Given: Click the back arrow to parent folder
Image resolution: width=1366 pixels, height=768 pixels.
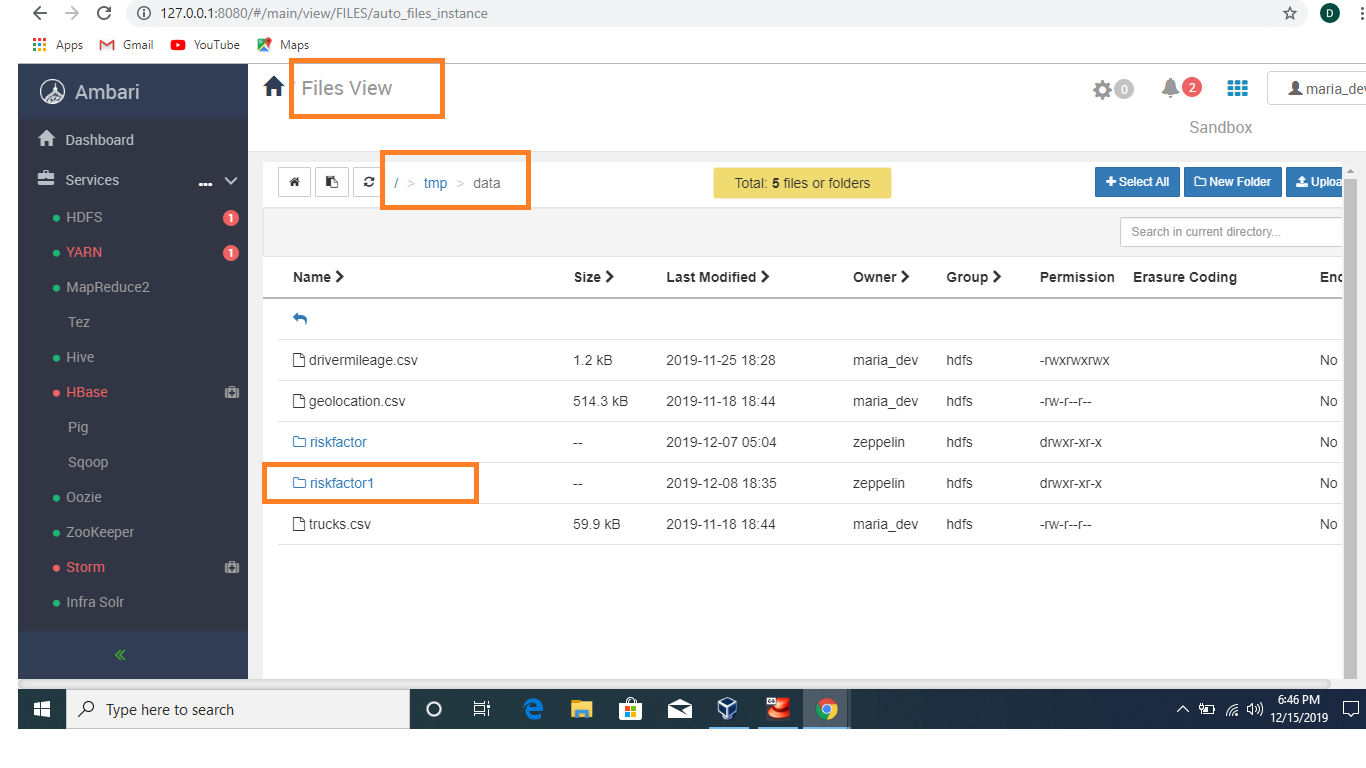Looking at the screenshot, I should 300,319.
